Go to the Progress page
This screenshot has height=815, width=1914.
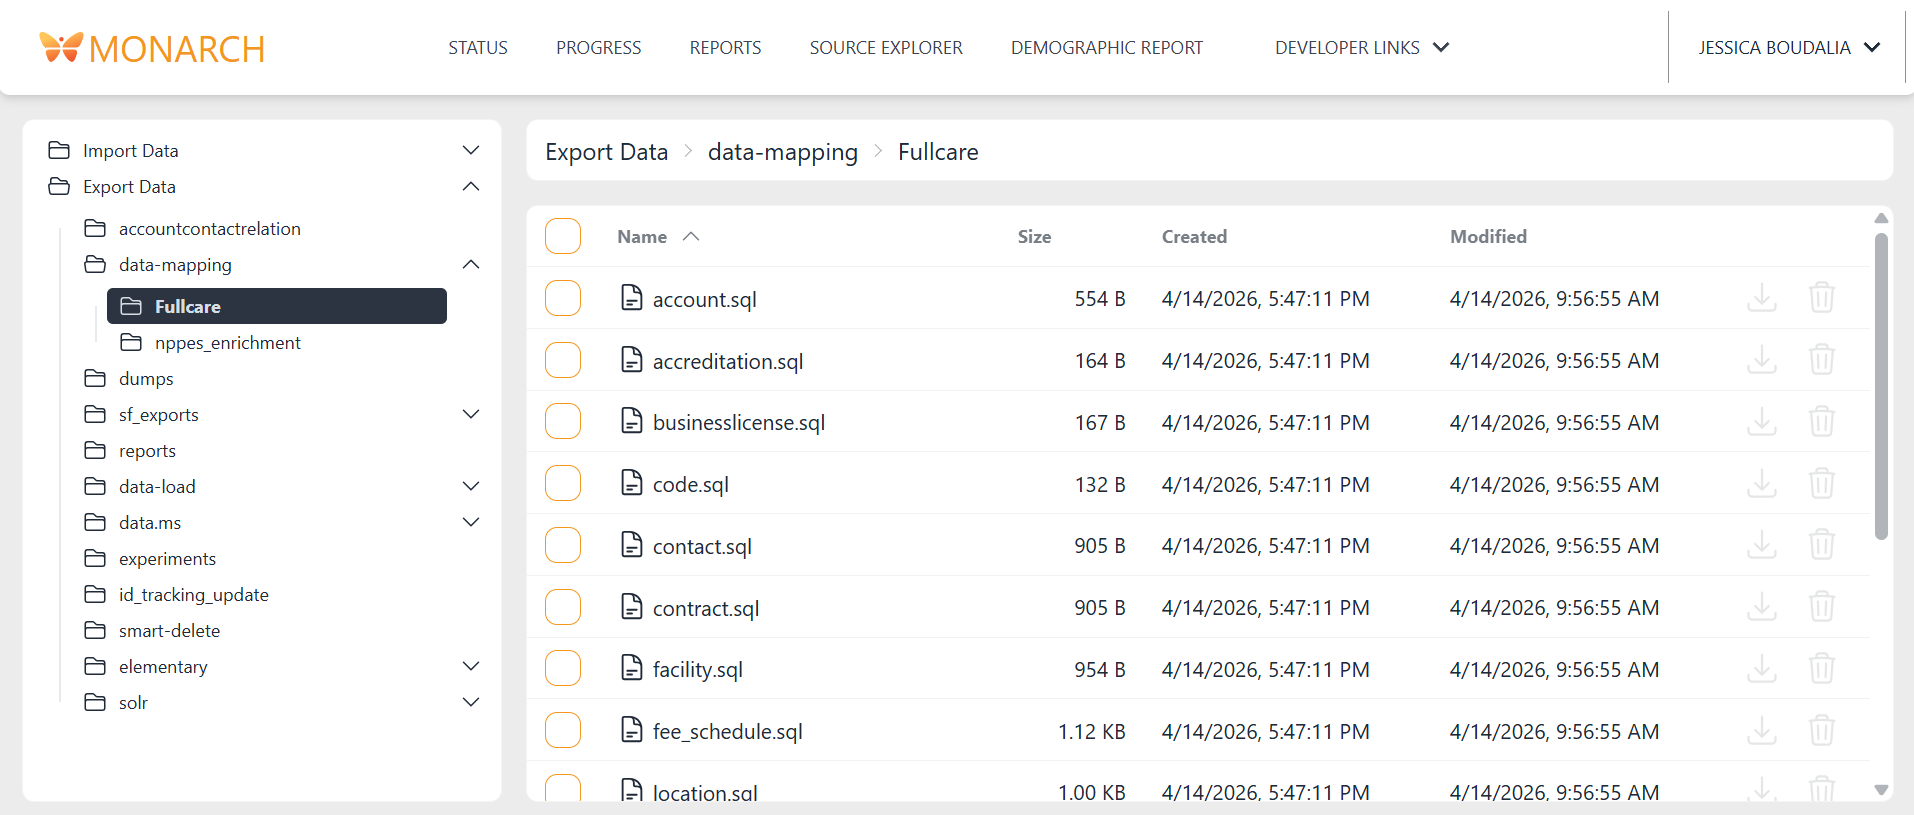(599, 47)
